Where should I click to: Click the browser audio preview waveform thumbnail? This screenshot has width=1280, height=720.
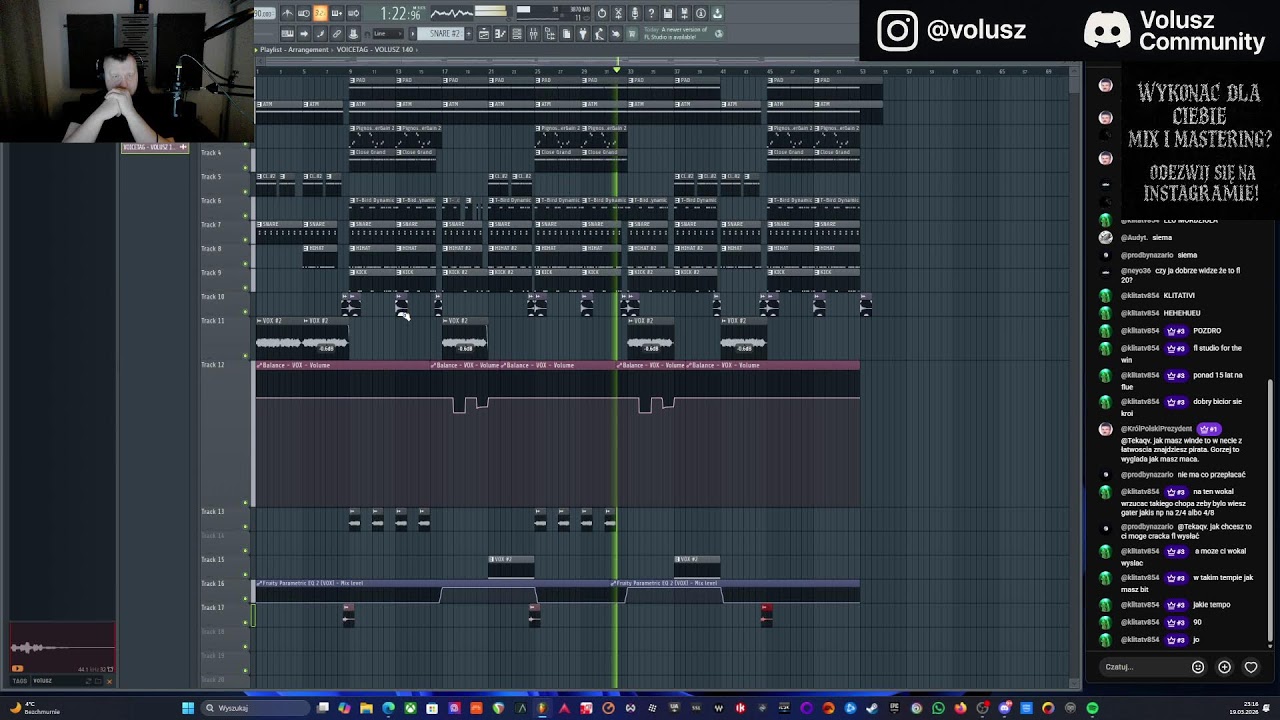click(x=62, y=647)
